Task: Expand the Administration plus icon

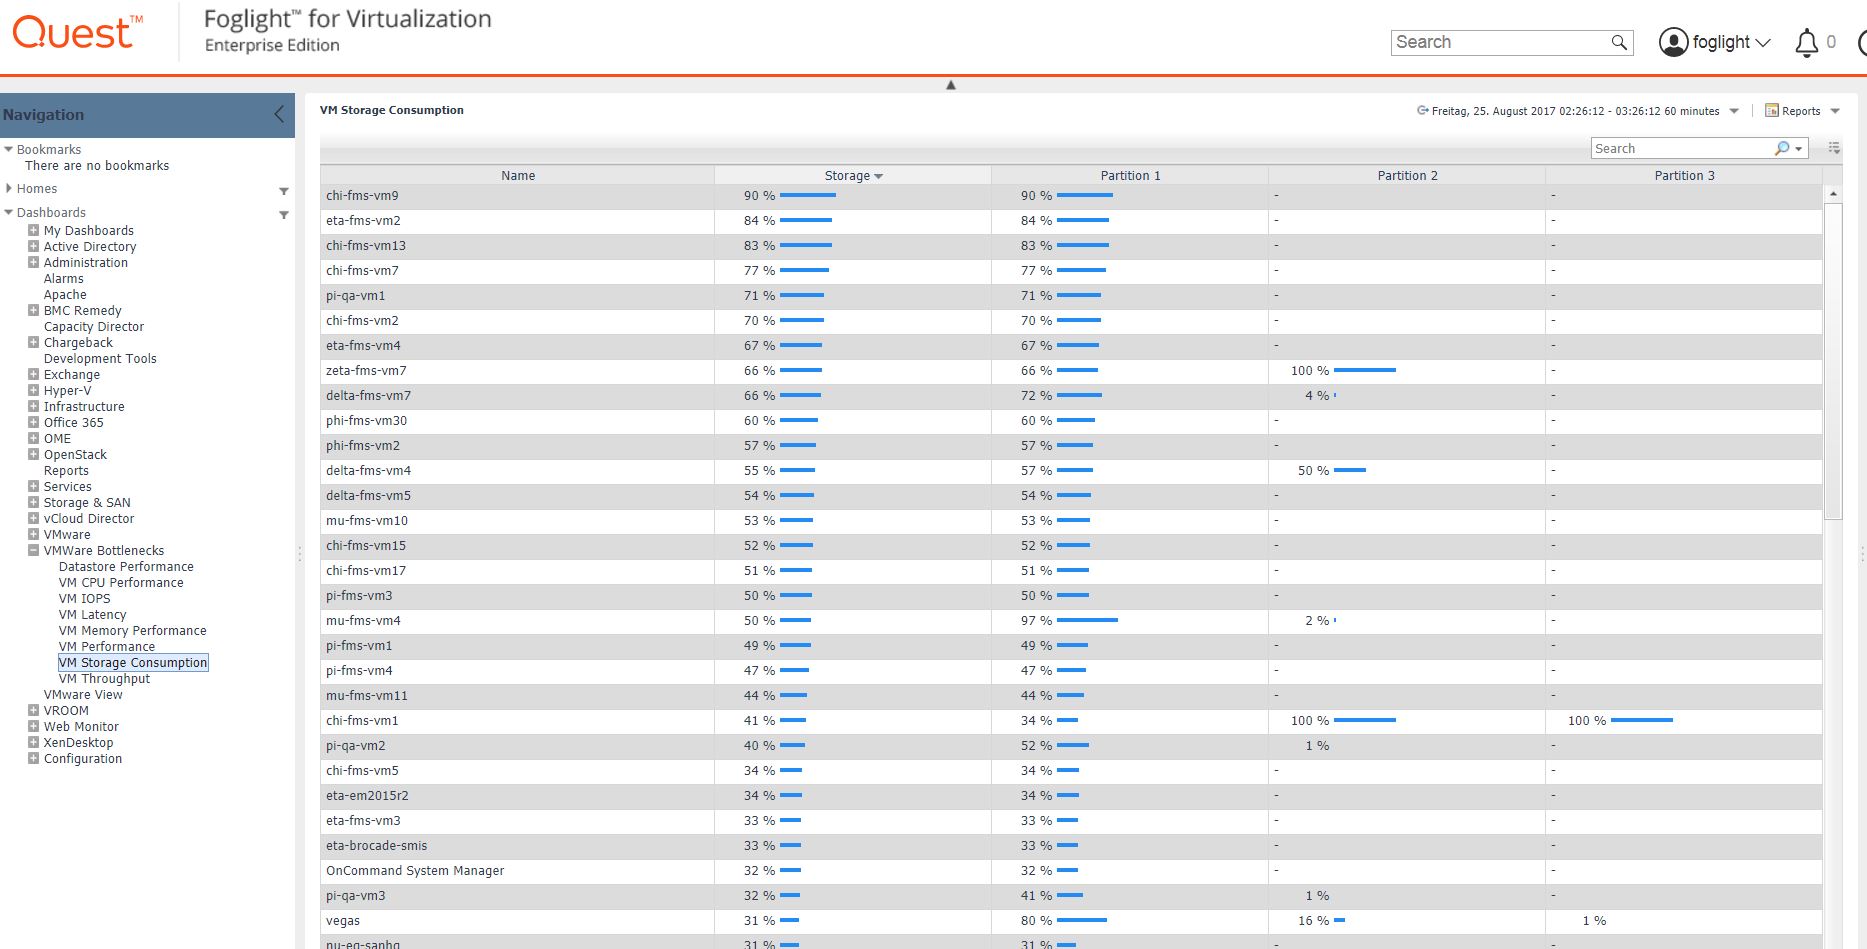Action: tap(33, 262)
